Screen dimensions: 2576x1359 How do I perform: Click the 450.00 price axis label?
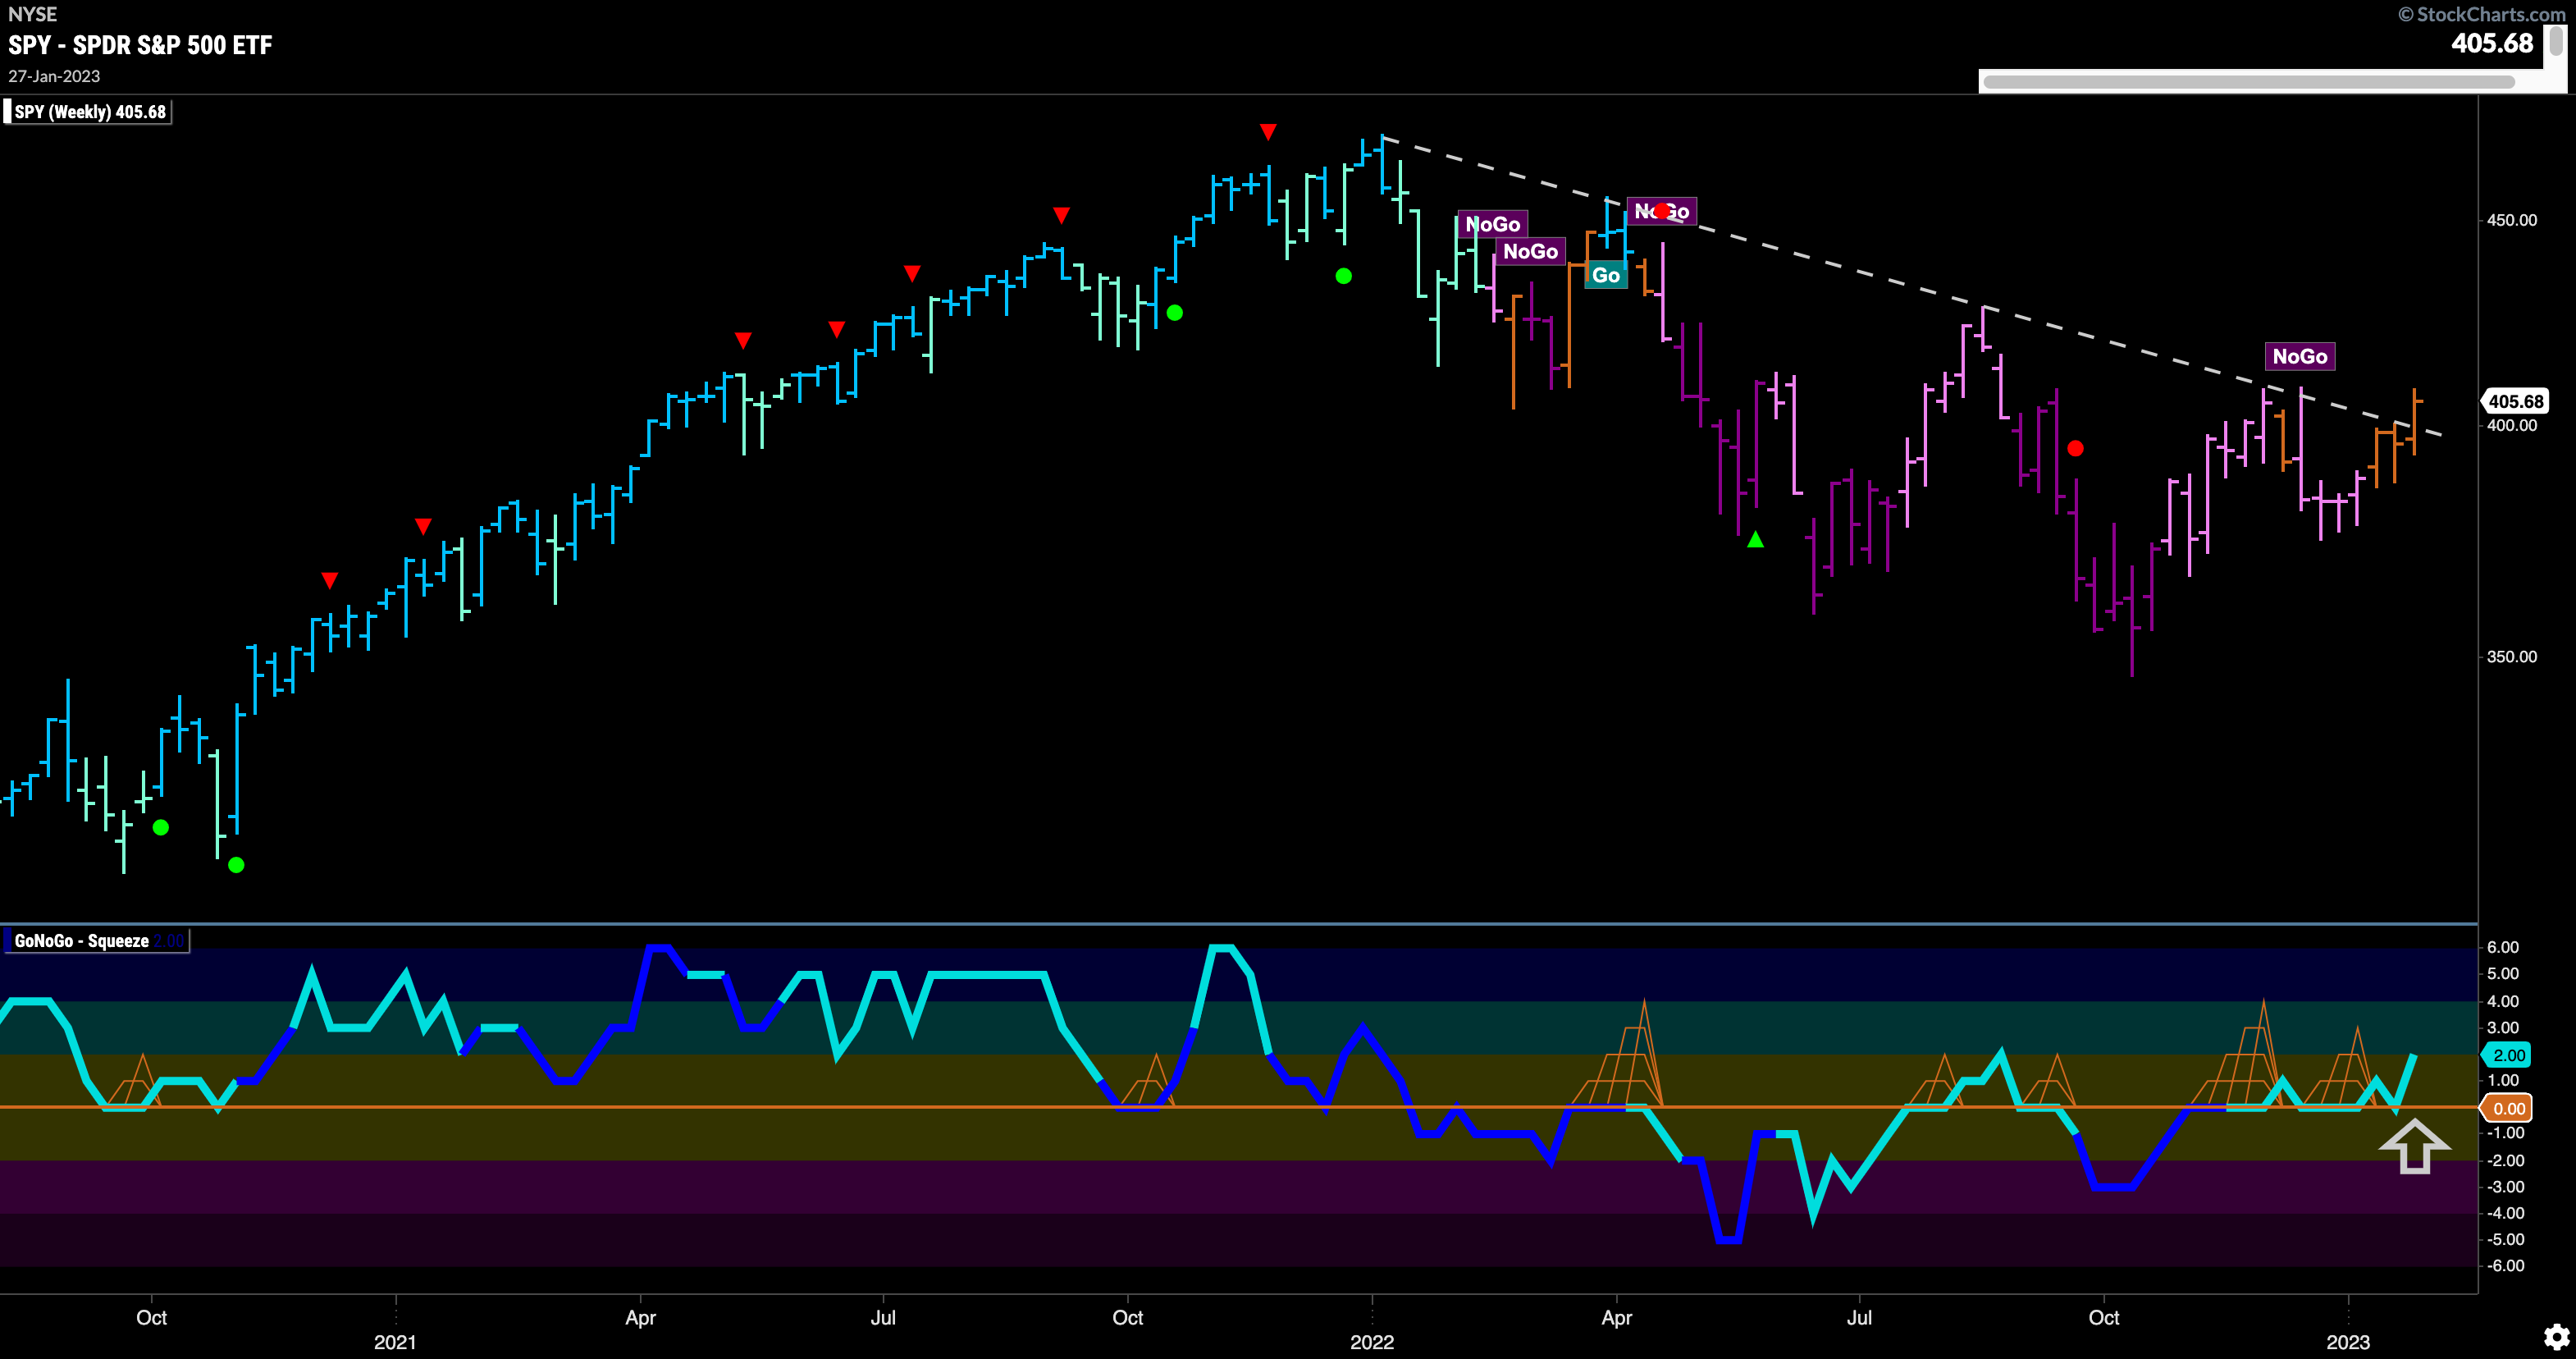coord(2511,220)
